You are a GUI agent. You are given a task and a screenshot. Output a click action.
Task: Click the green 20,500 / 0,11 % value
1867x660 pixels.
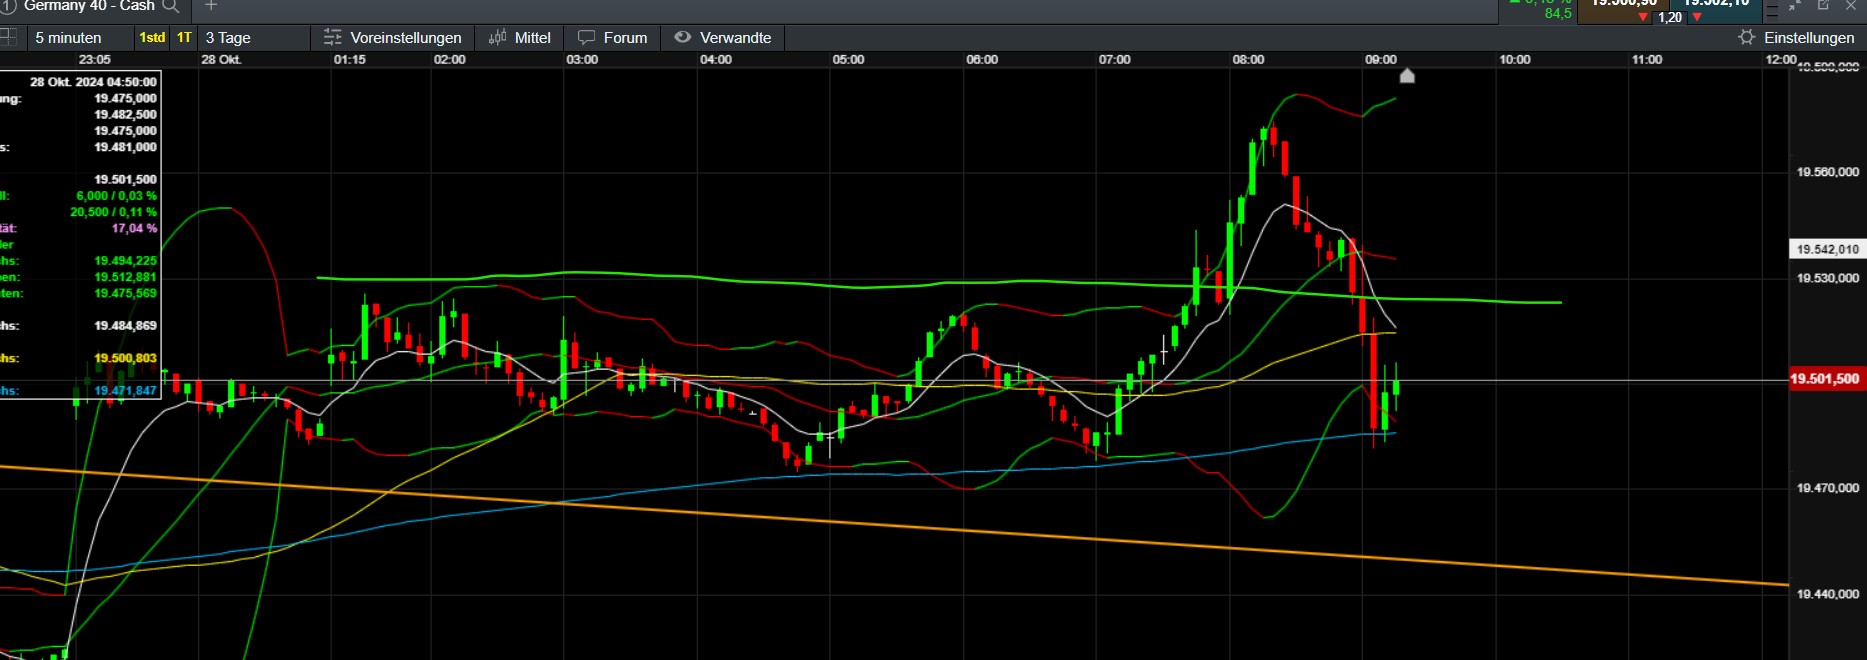[113, 212]
